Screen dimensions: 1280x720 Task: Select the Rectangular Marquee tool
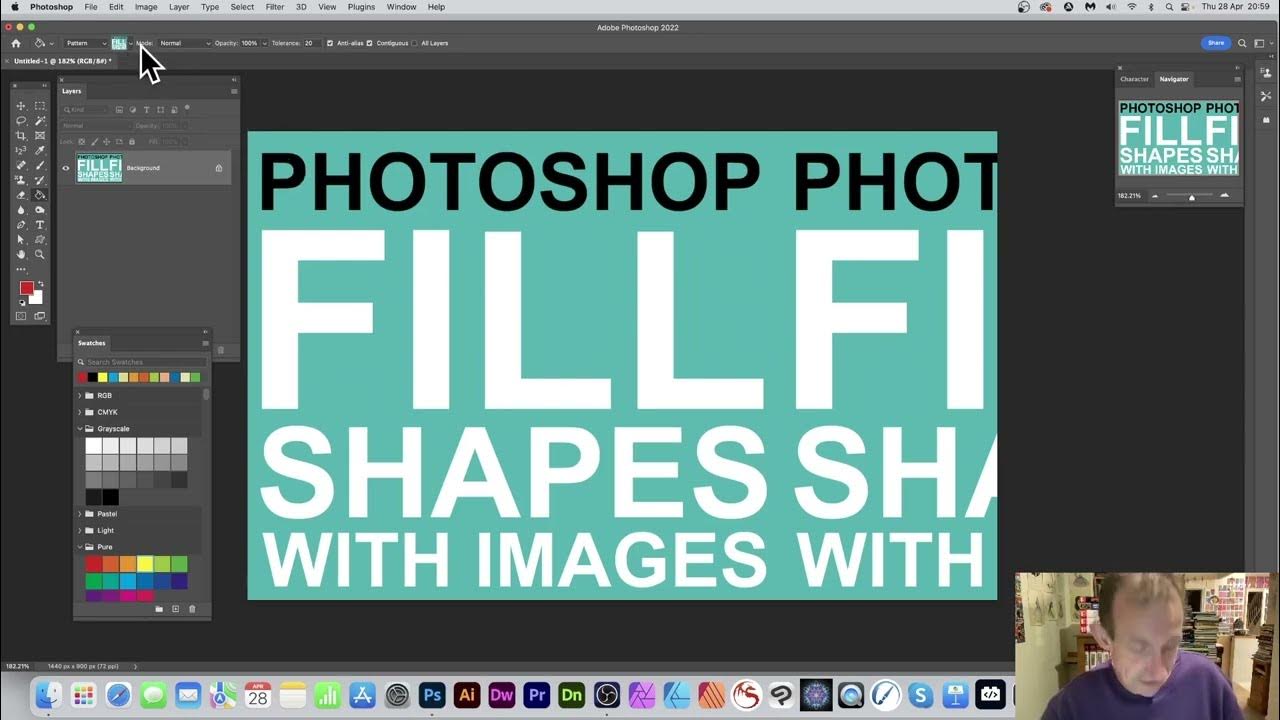coord(40,106)
